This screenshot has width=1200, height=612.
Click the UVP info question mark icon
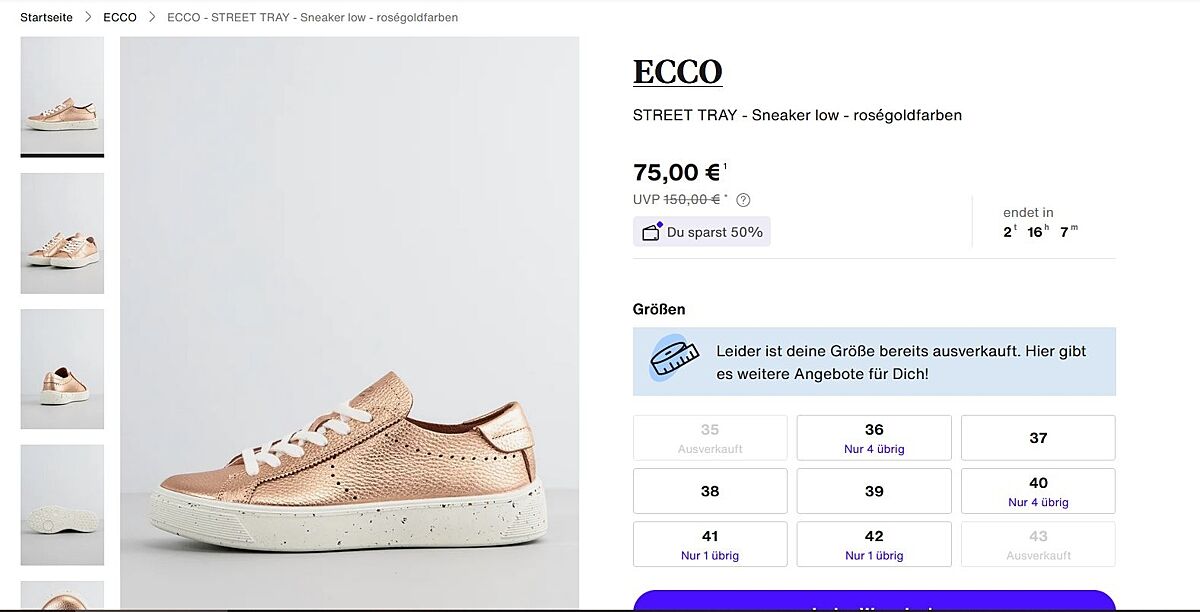click(x=743, y=200)
